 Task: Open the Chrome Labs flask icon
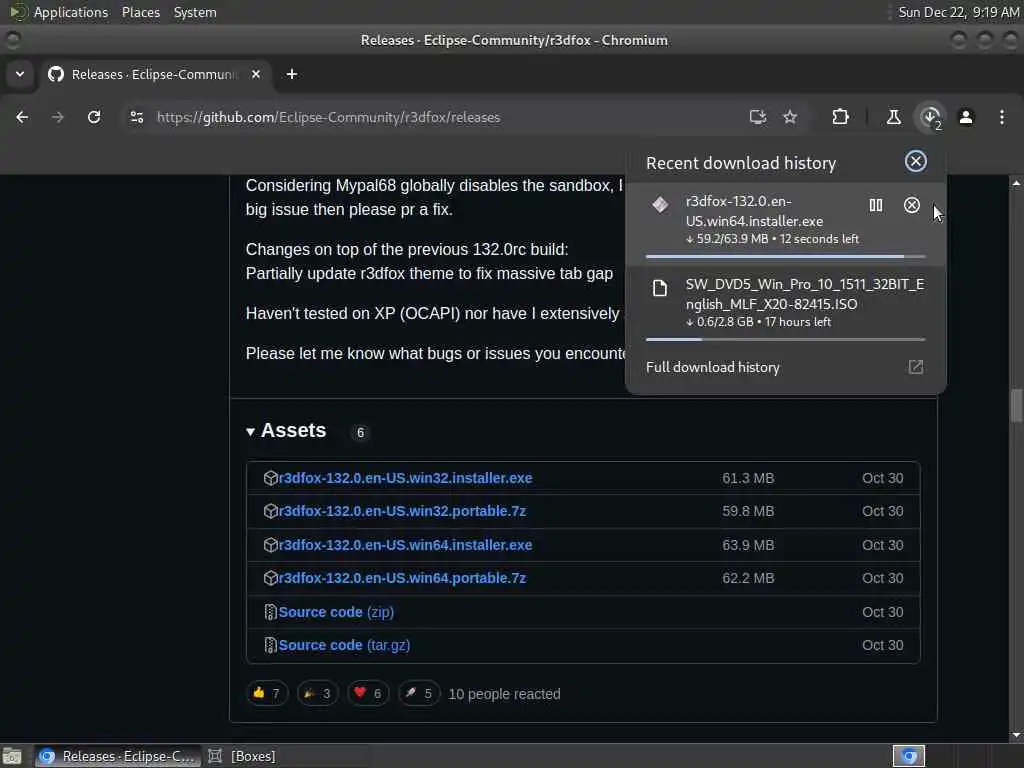click(893, 117)
